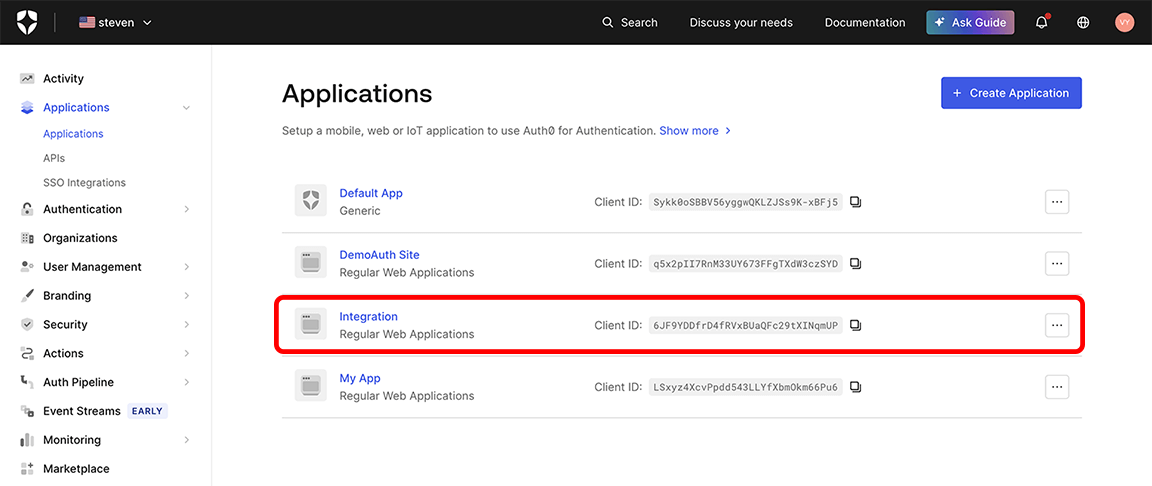Viewport: 1152px width, 486px height.
Task: Copy the Default App client ID
Action: point(855,202)
